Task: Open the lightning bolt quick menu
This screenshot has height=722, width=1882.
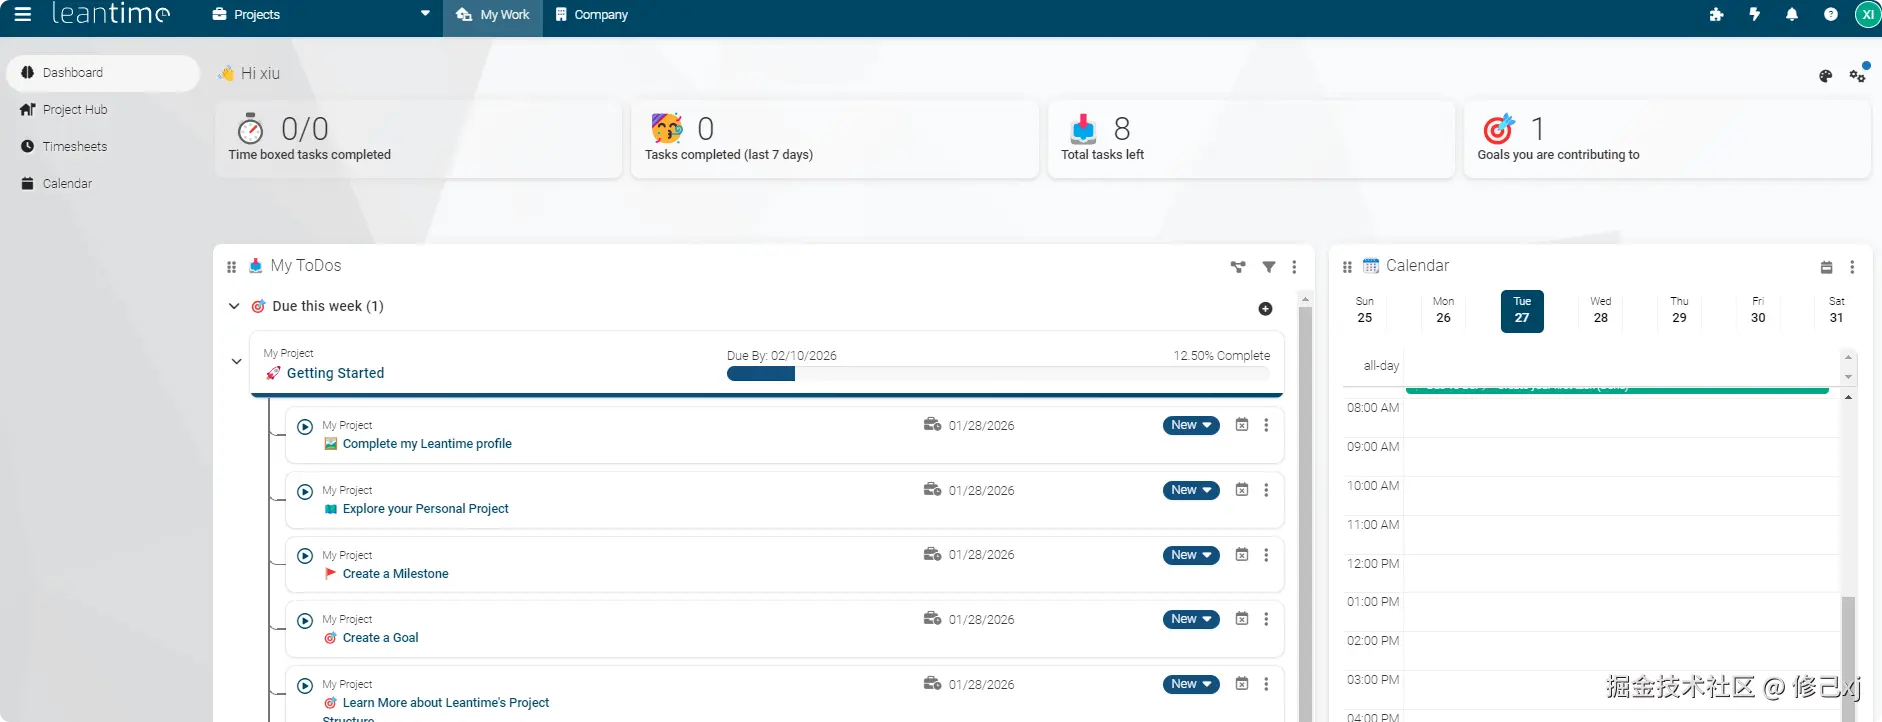Action: click(x=1755, y=15)
